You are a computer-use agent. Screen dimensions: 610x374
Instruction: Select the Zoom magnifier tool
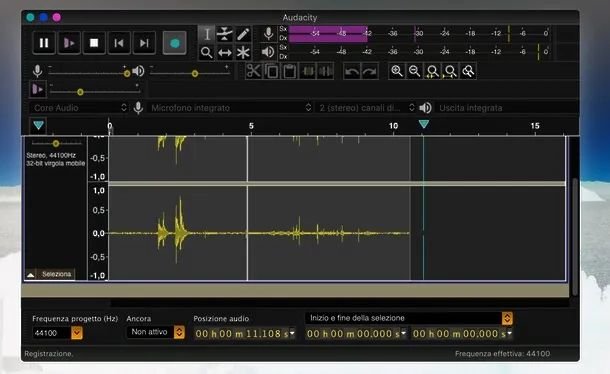coord(207,52)
